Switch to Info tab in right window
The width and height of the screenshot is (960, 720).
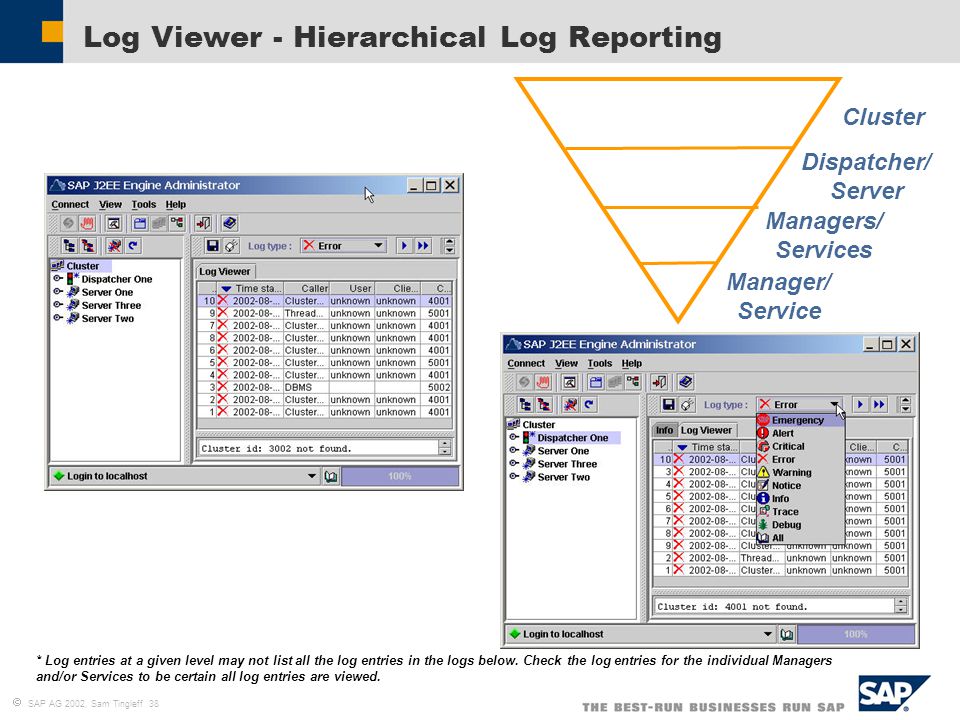tap(664, 430)
